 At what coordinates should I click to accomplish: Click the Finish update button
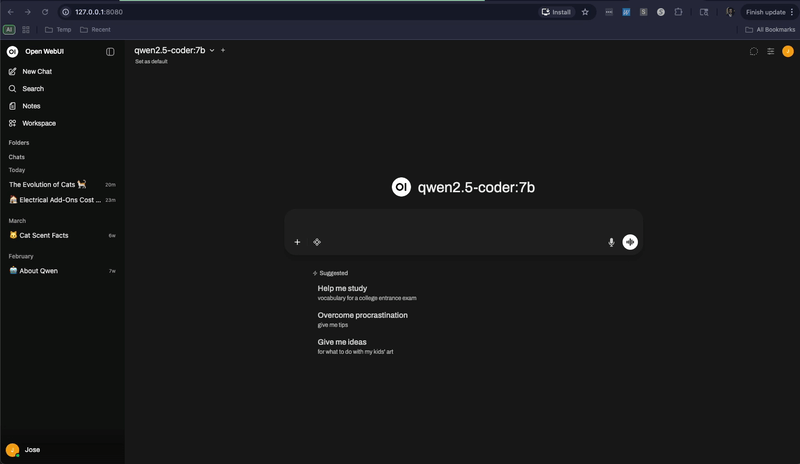(x=769, y=12)
